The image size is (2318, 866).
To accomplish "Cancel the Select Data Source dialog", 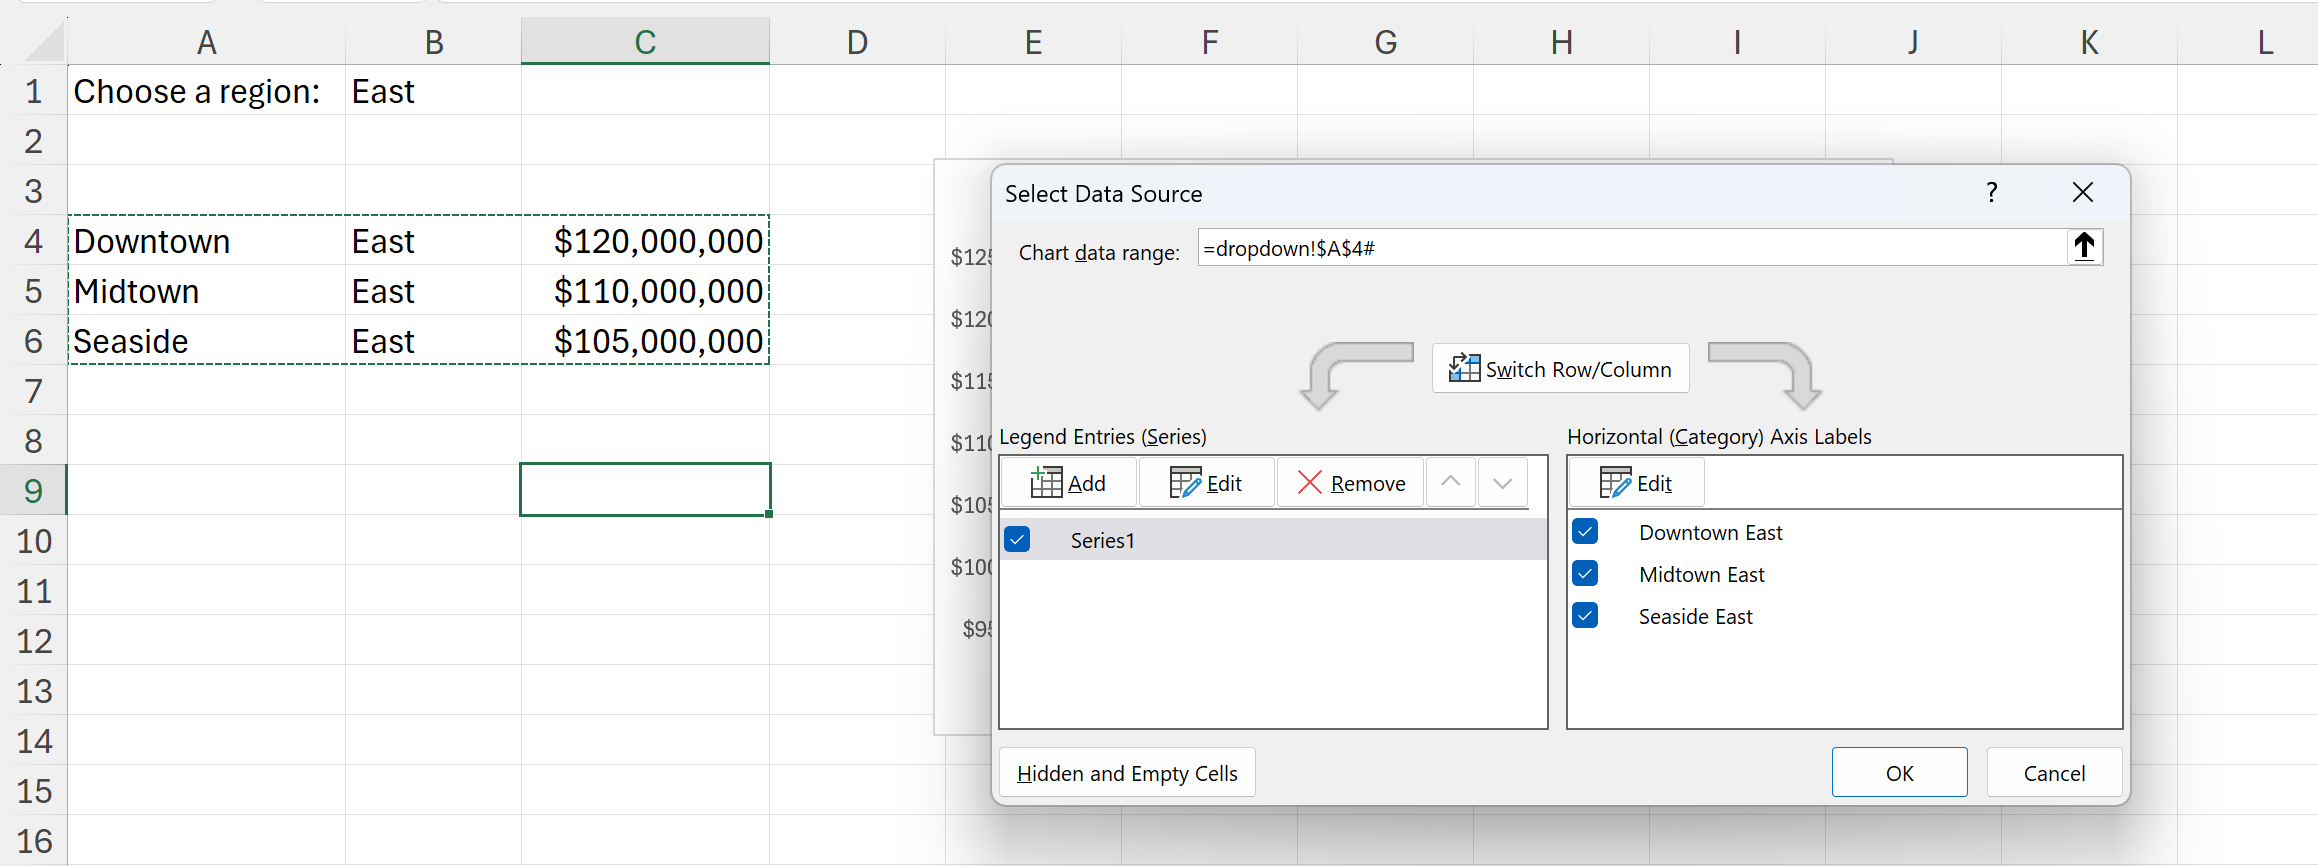I will [x=2054, y=773].
